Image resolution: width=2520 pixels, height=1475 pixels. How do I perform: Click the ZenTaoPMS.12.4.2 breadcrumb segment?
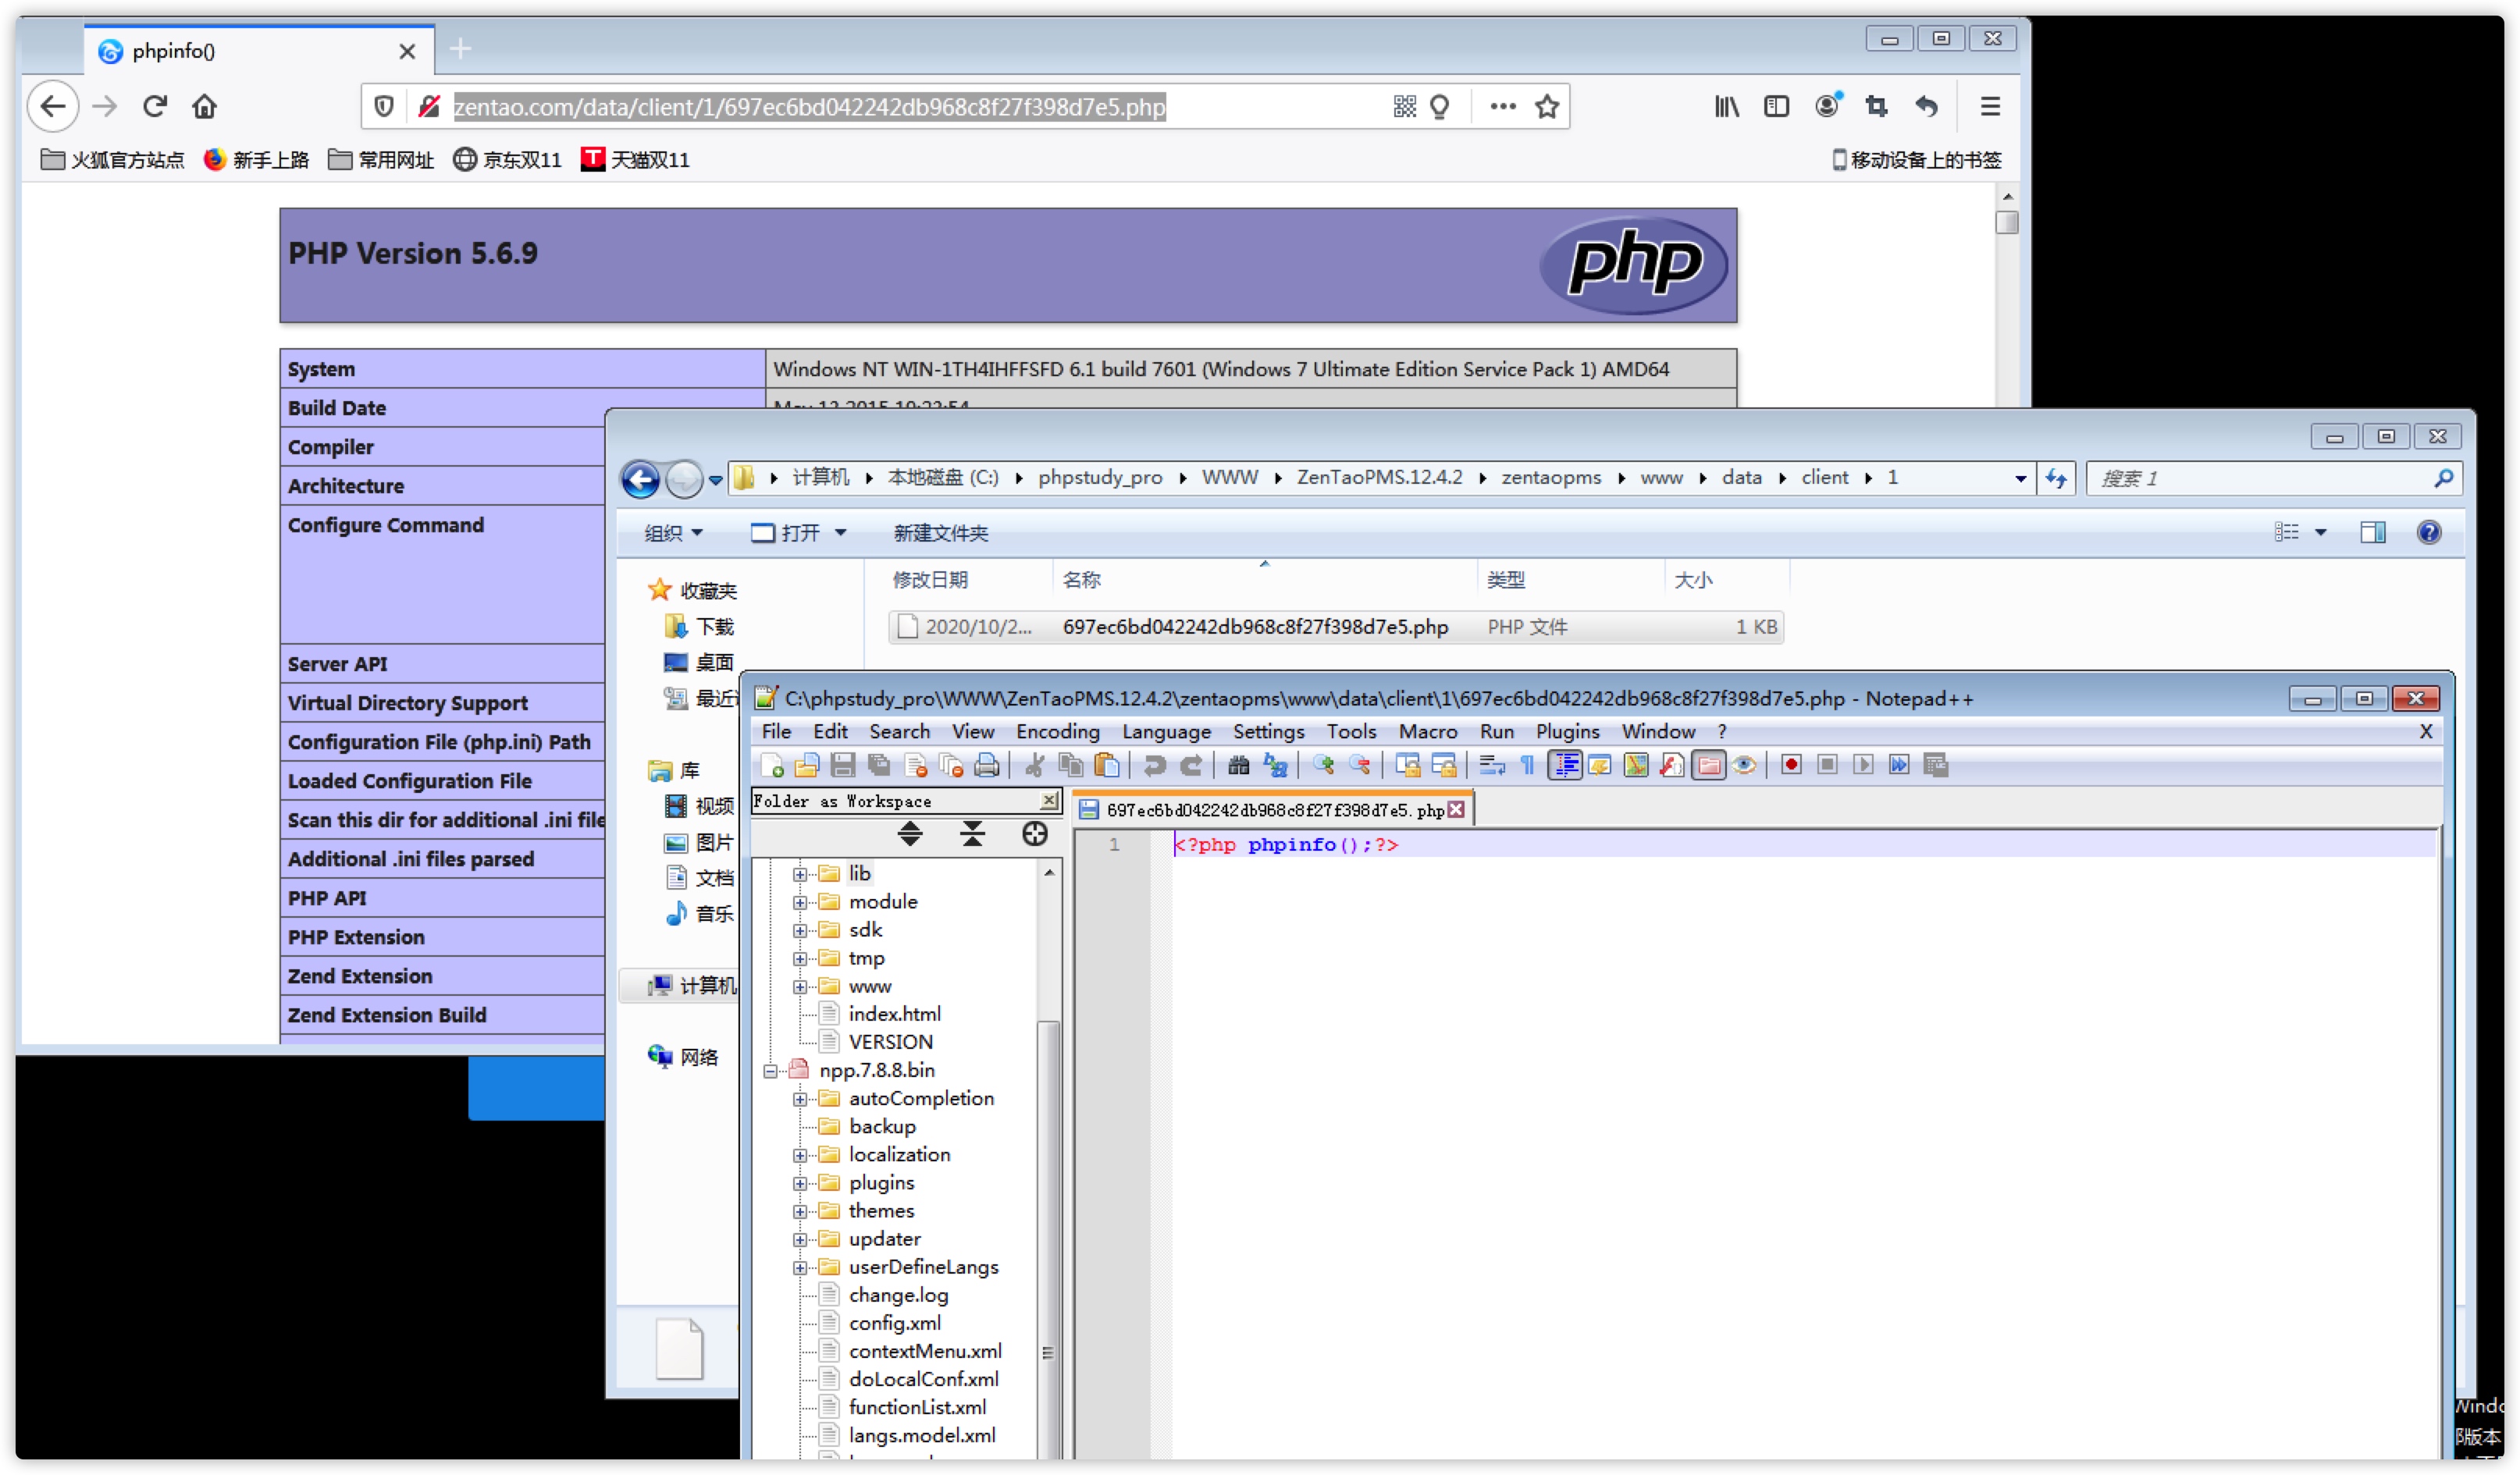[x=1379, y=478]
